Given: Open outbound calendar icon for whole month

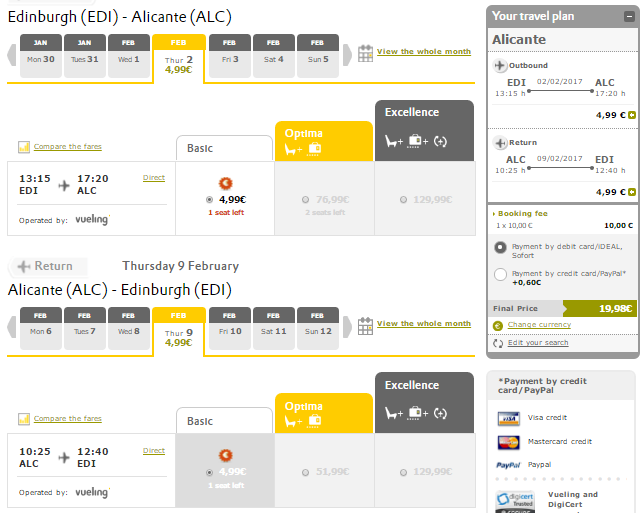Looking at the screenshot, I should point(365,53).
